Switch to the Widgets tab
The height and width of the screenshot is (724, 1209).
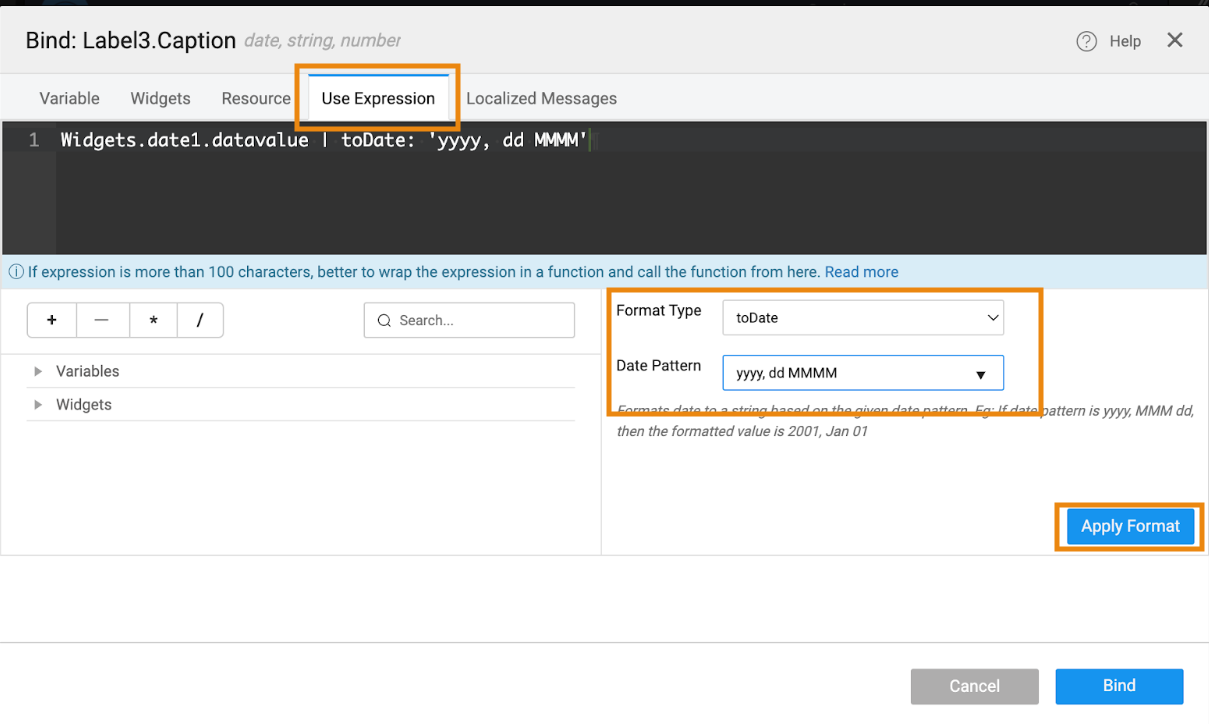(160, 98)
